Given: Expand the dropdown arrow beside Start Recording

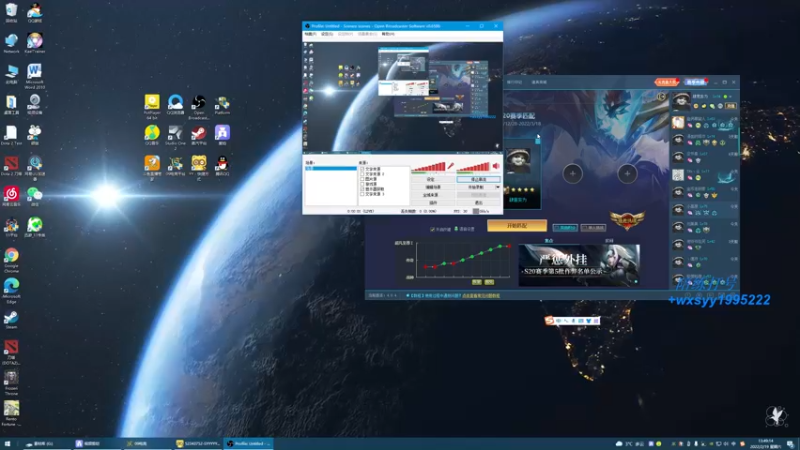Looking at the screenshot, I should click(x=498, y=187).
